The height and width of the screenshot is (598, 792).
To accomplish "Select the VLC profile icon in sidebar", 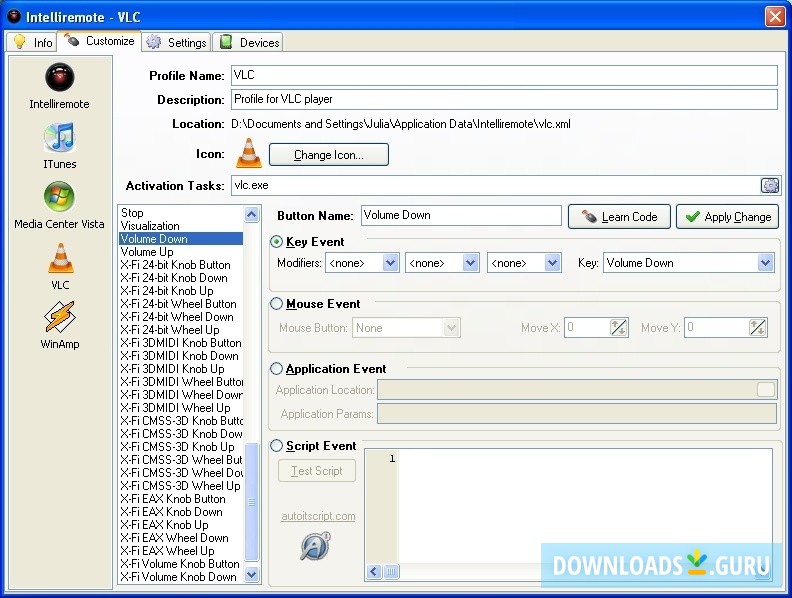I will pyautogui.click(x=60, y=258).
